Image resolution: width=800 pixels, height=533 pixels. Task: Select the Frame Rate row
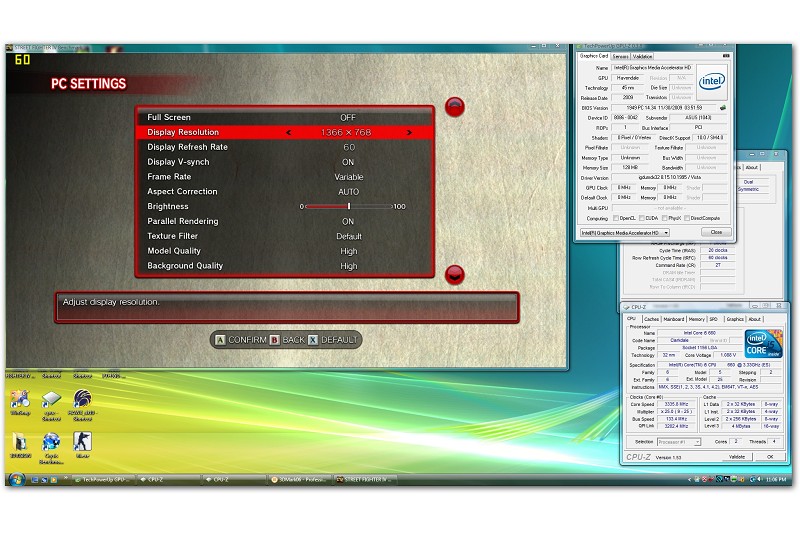pyautogui.click(x=285, y=177)
